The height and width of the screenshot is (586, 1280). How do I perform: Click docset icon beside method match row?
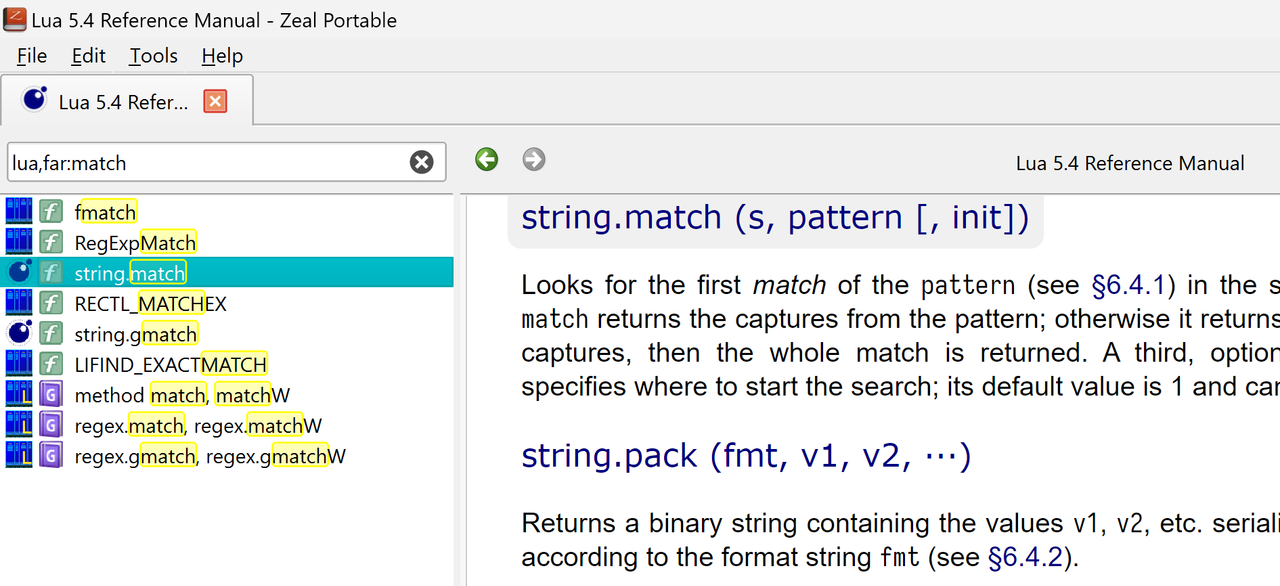[x=19, y=395]
